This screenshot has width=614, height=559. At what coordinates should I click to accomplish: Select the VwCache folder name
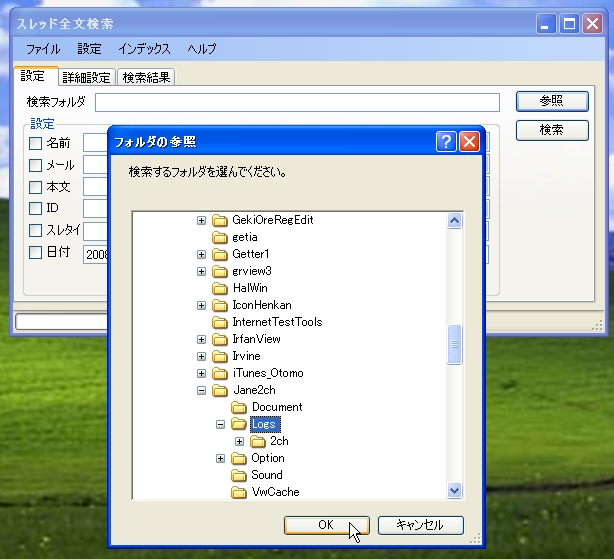point(275,492)
